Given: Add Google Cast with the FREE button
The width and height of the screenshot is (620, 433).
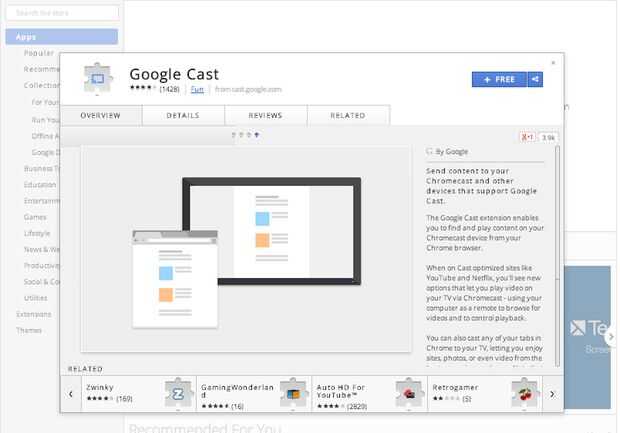Looking at the screenshot, I should coord(499,79).
